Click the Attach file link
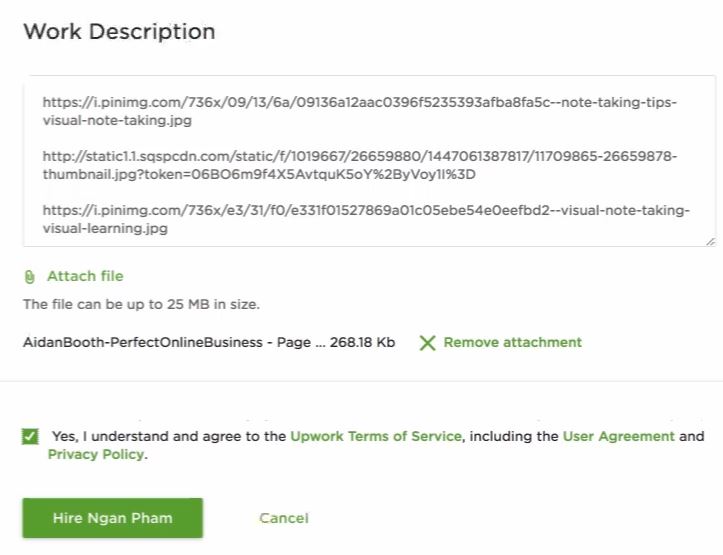The image size is (723, 555). 85,276
